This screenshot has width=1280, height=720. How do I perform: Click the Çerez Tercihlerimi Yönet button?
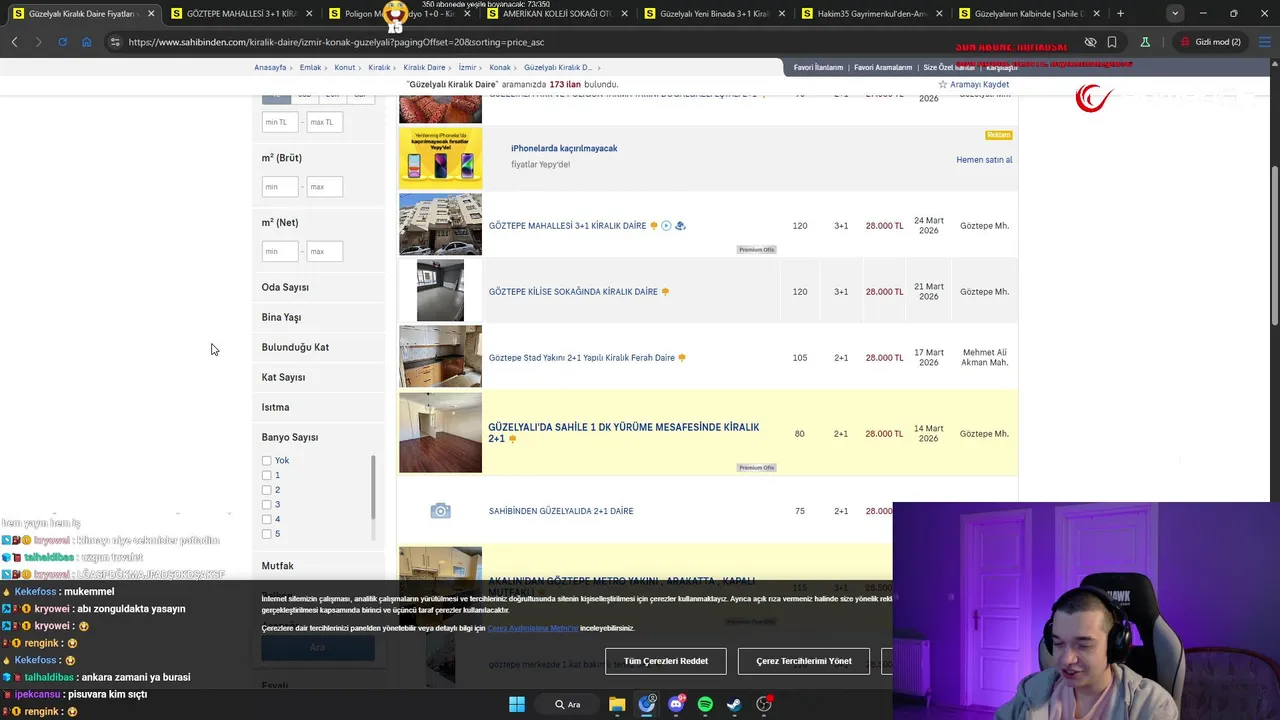[x=804, y=661]
